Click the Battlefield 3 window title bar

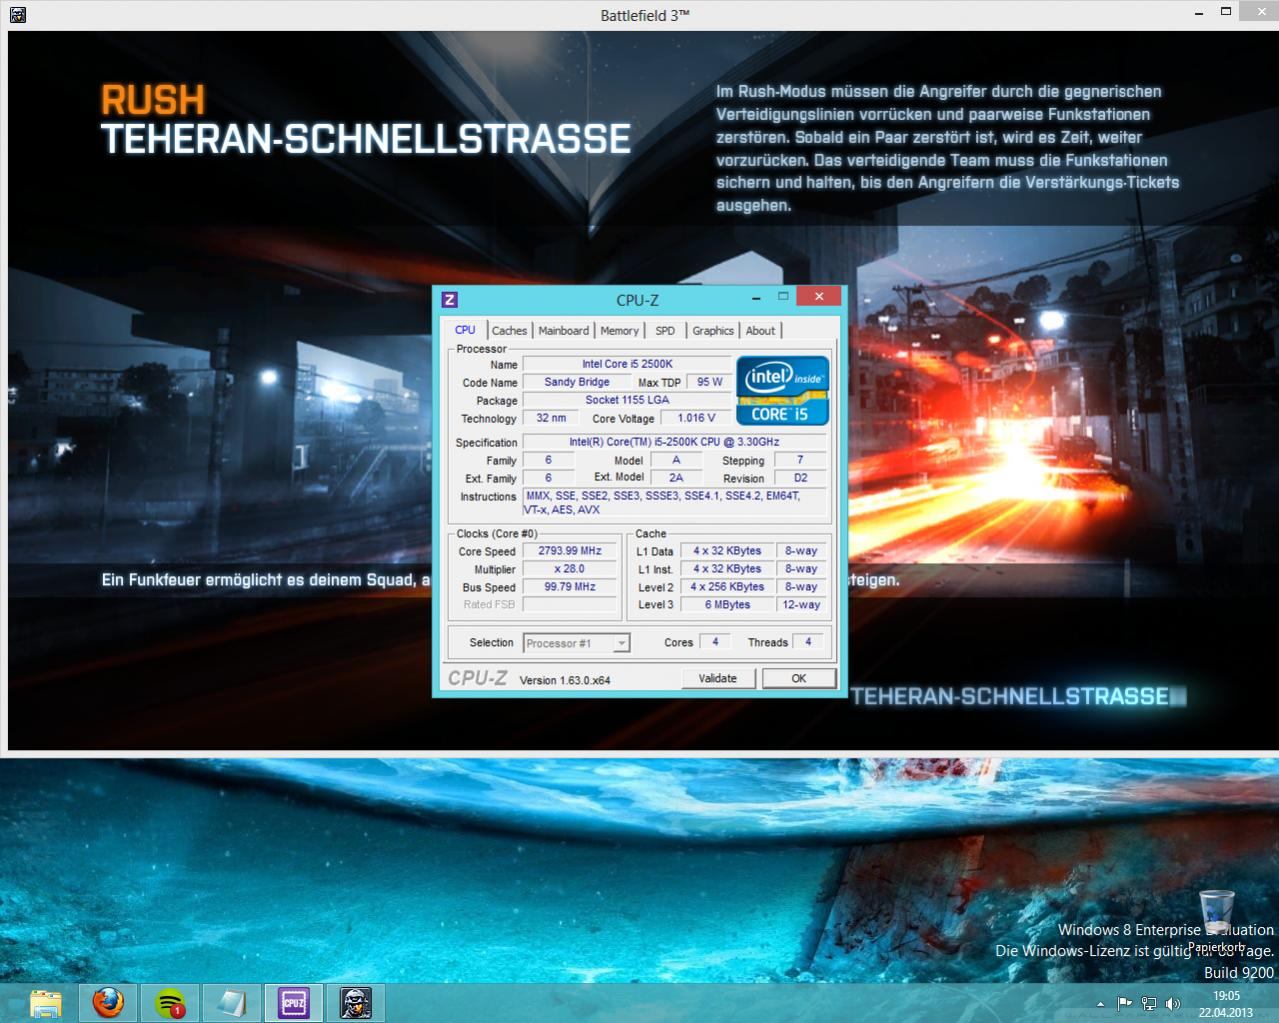pyautogui.click(x=644, y=15)
